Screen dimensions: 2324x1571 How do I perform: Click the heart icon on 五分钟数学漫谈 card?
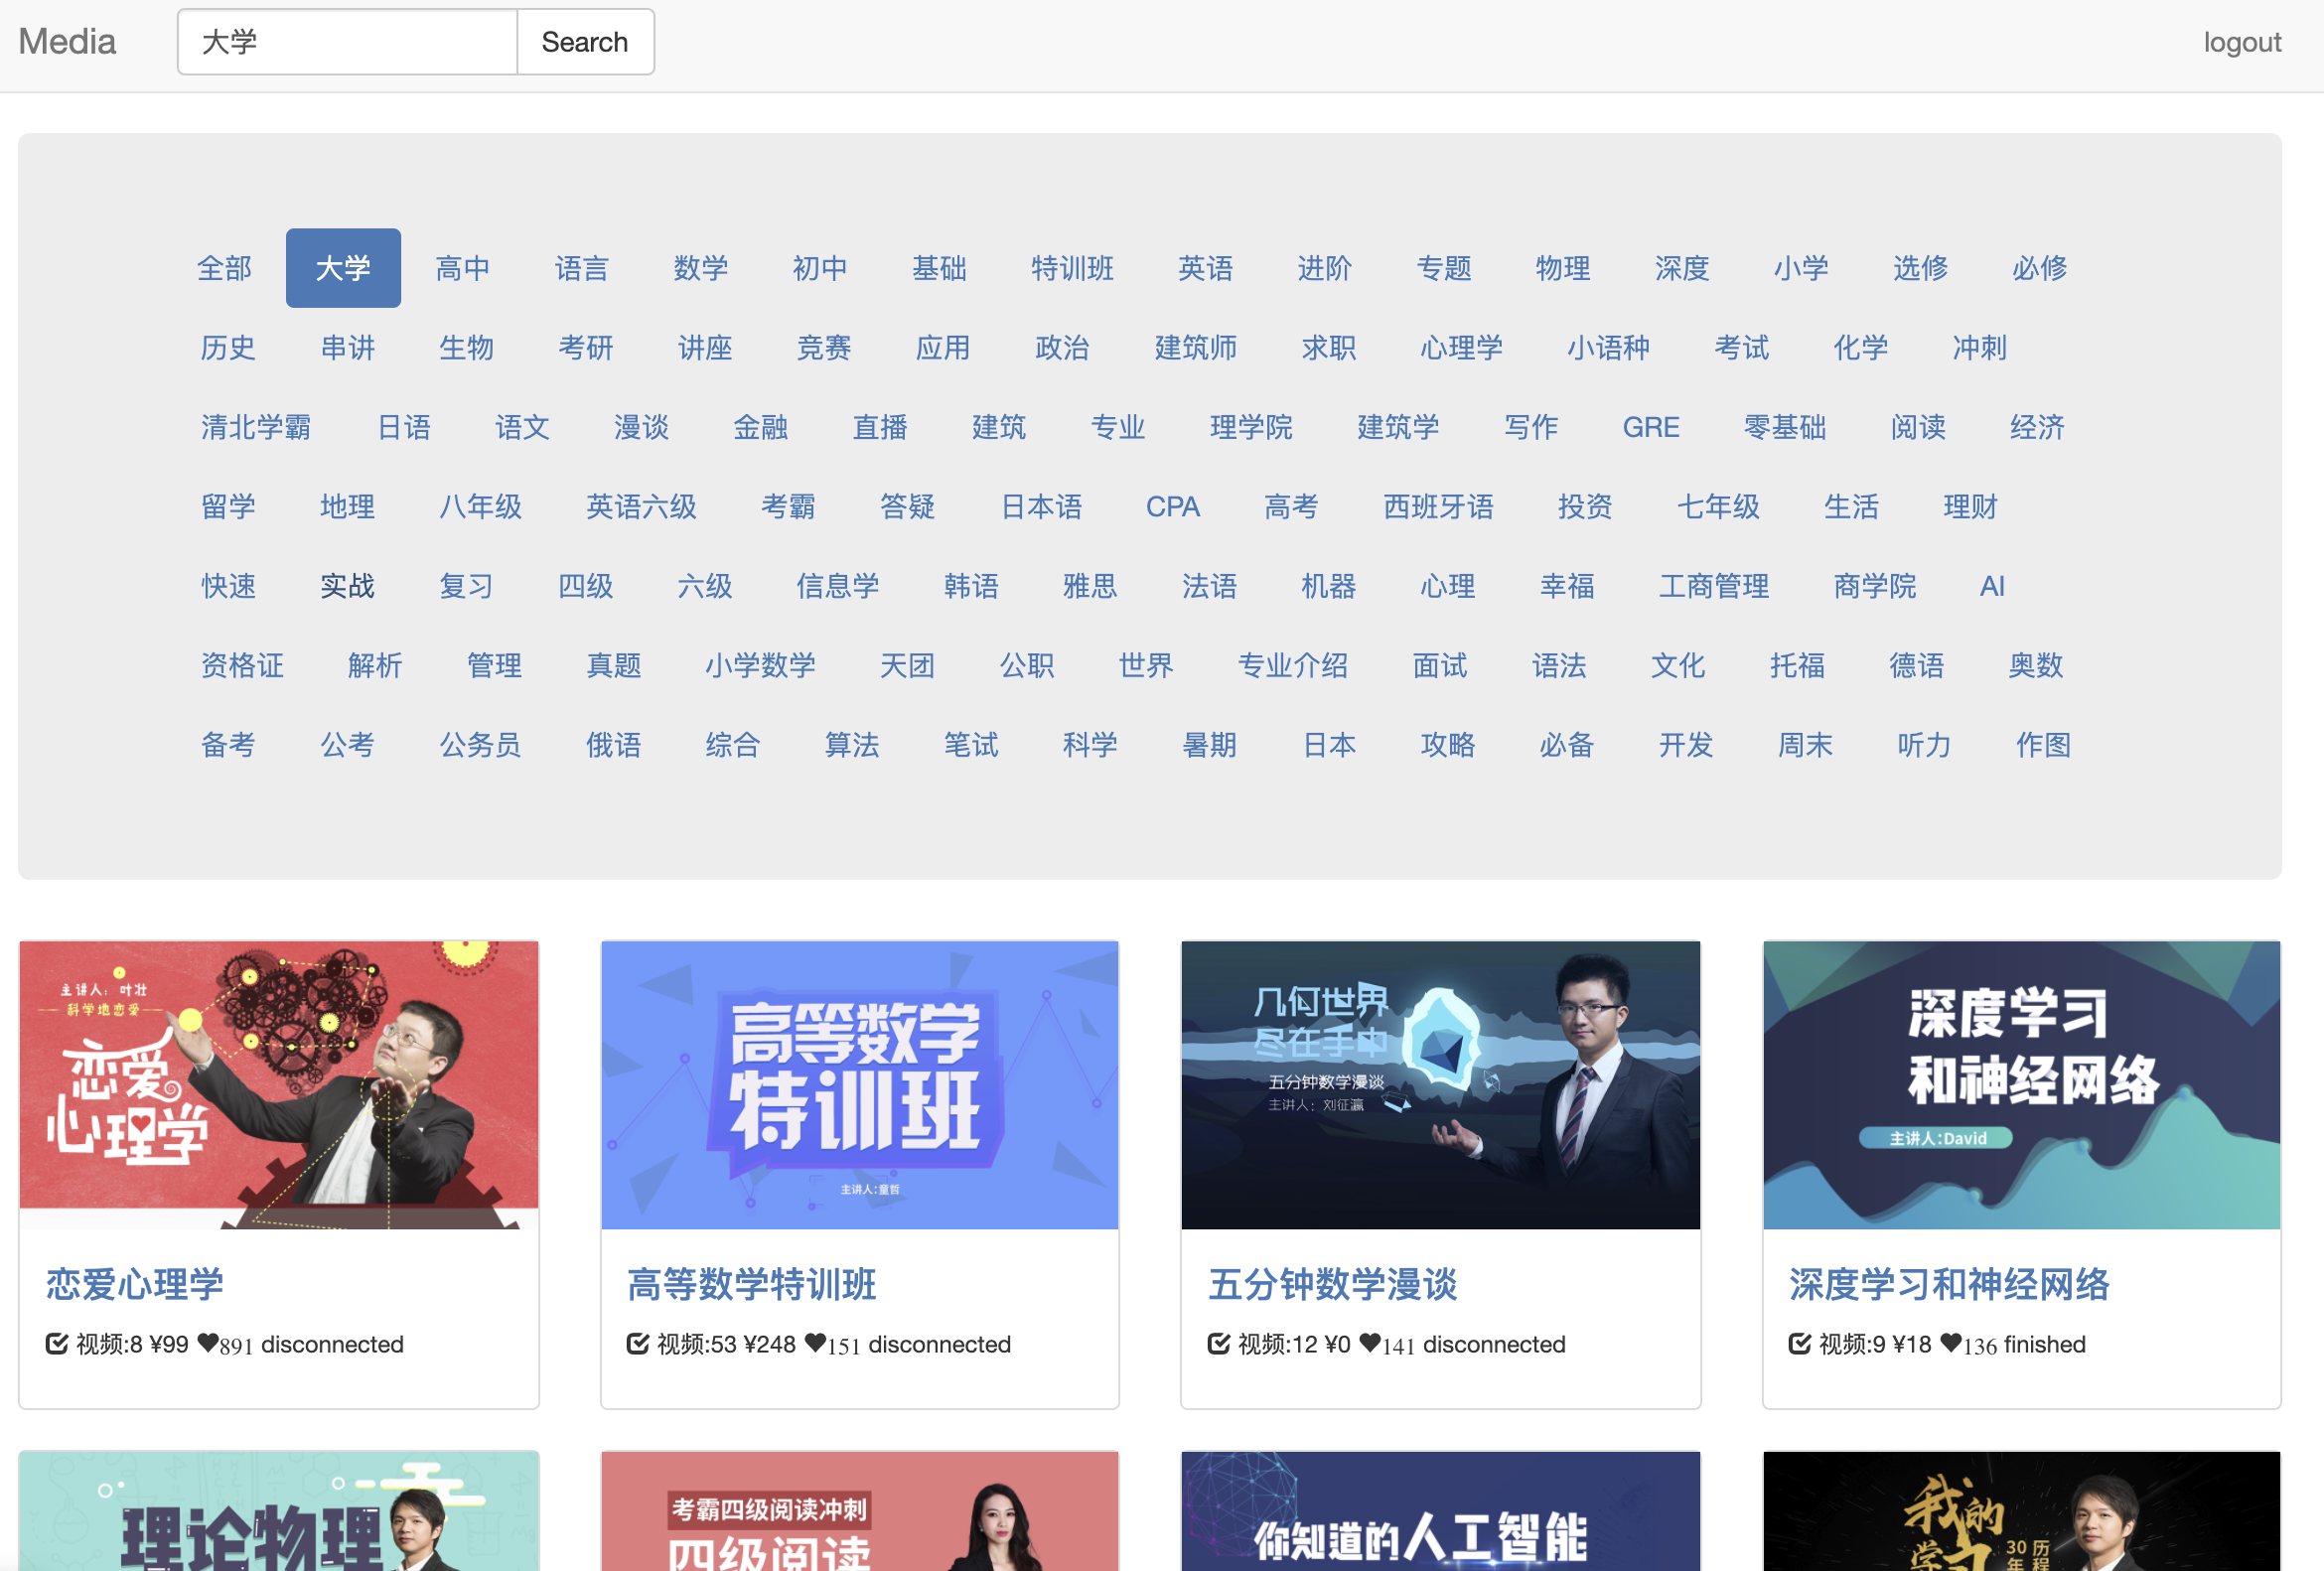coord(1370,1343)
